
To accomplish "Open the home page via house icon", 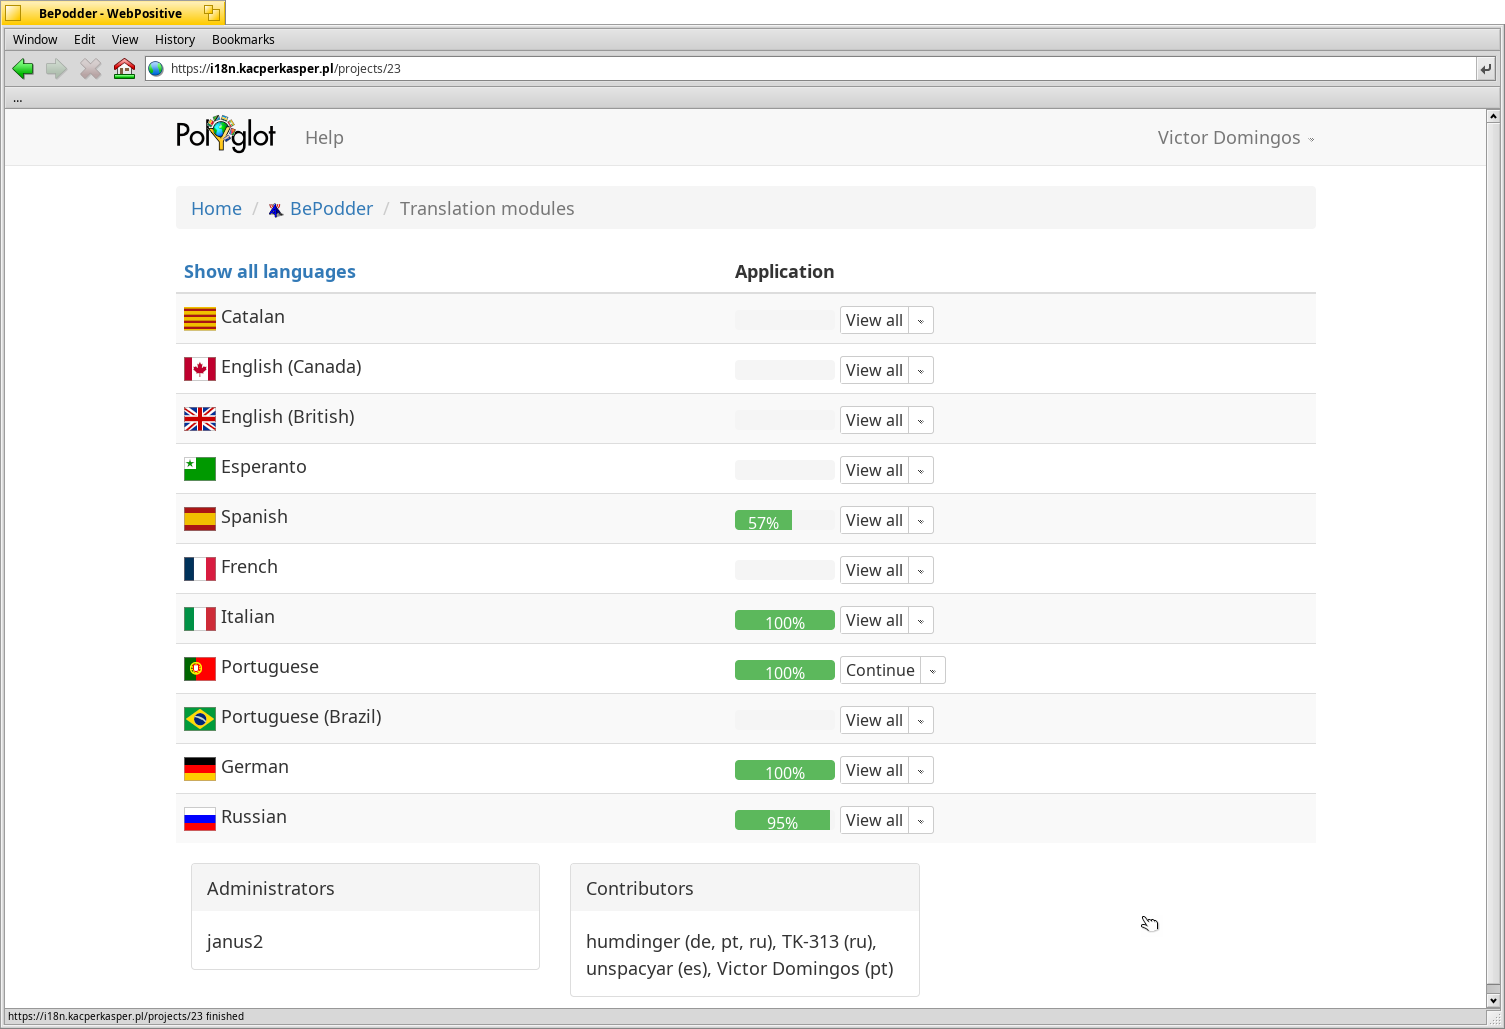I will point(124,69).
